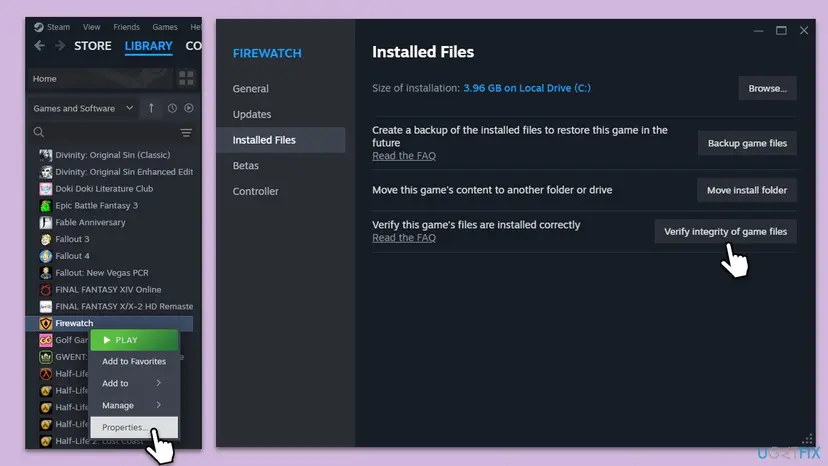Choose Properties... in the context menu
Viewport: 828px width, 466px height.
[134, 427]
